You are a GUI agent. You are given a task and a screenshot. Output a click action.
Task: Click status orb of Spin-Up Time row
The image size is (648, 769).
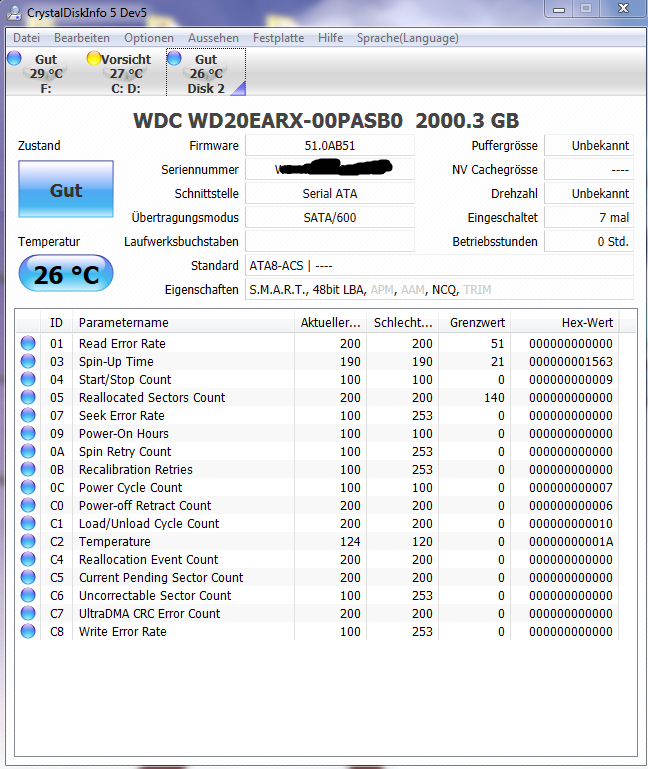[28, 361]
